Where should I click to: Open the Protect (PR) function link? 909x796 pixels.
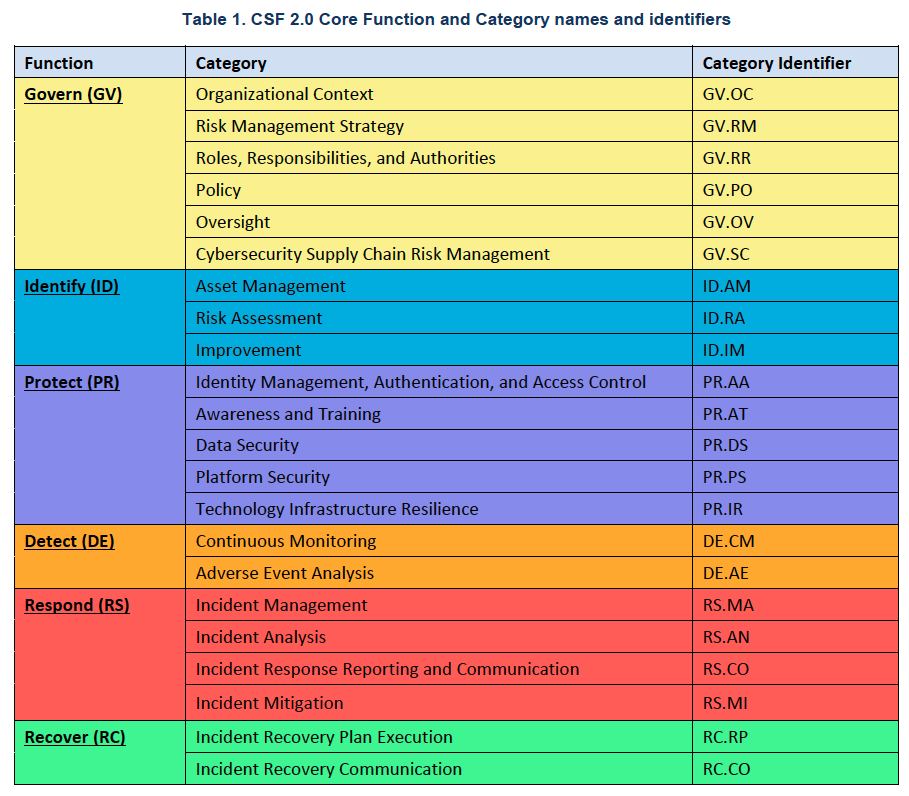pos(72,383)
